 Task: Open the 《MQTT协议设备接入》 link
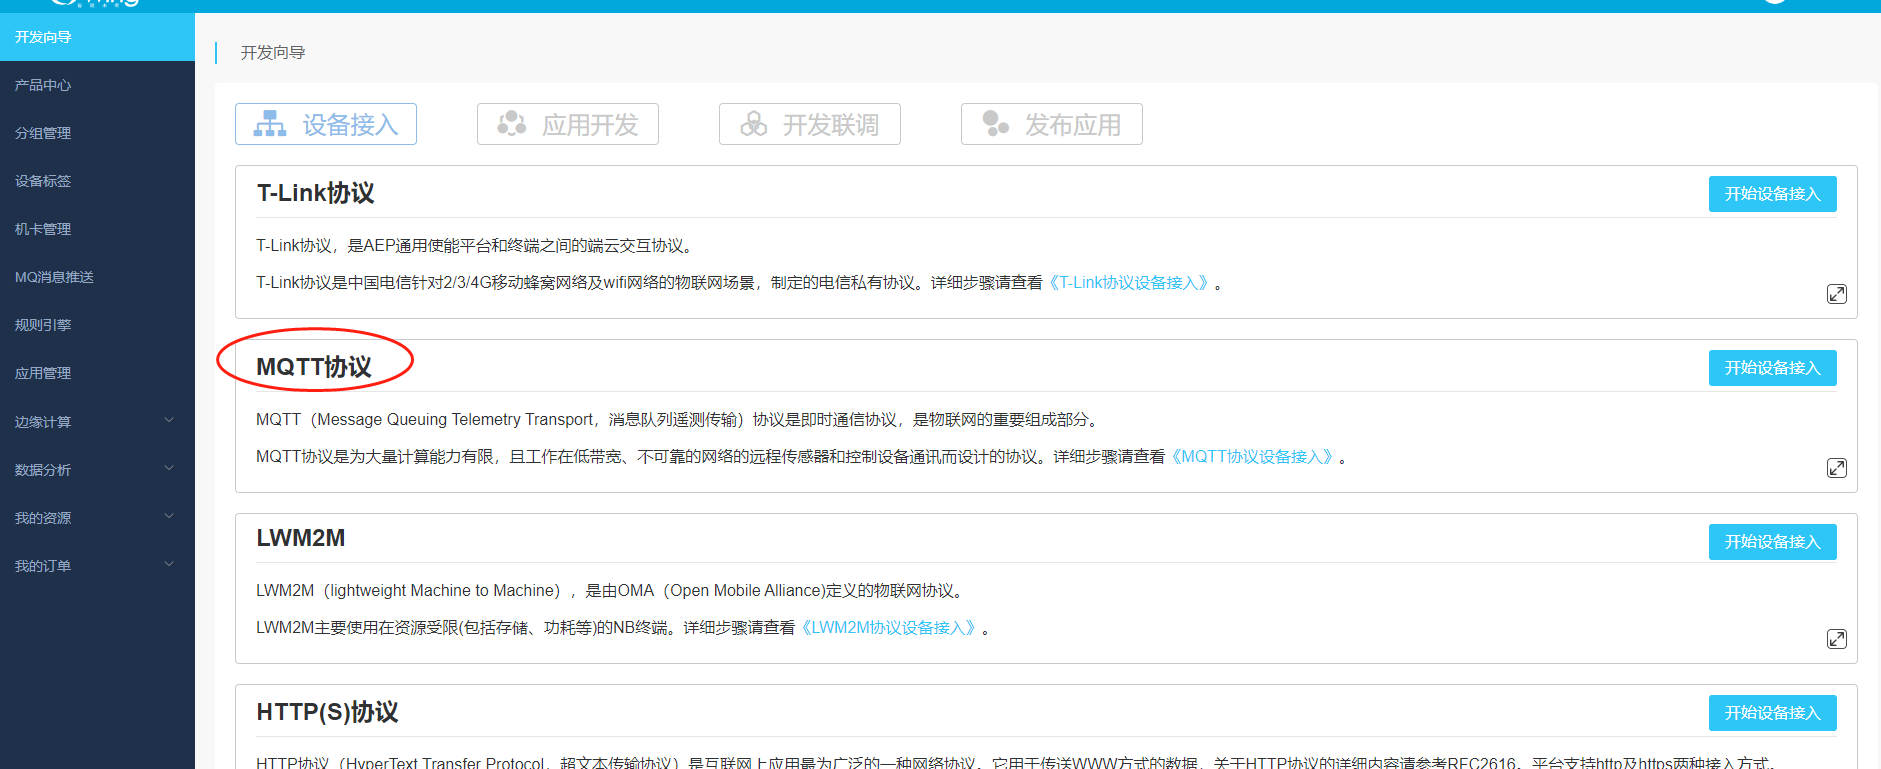pyautogui.click(x=1252, y=457)
